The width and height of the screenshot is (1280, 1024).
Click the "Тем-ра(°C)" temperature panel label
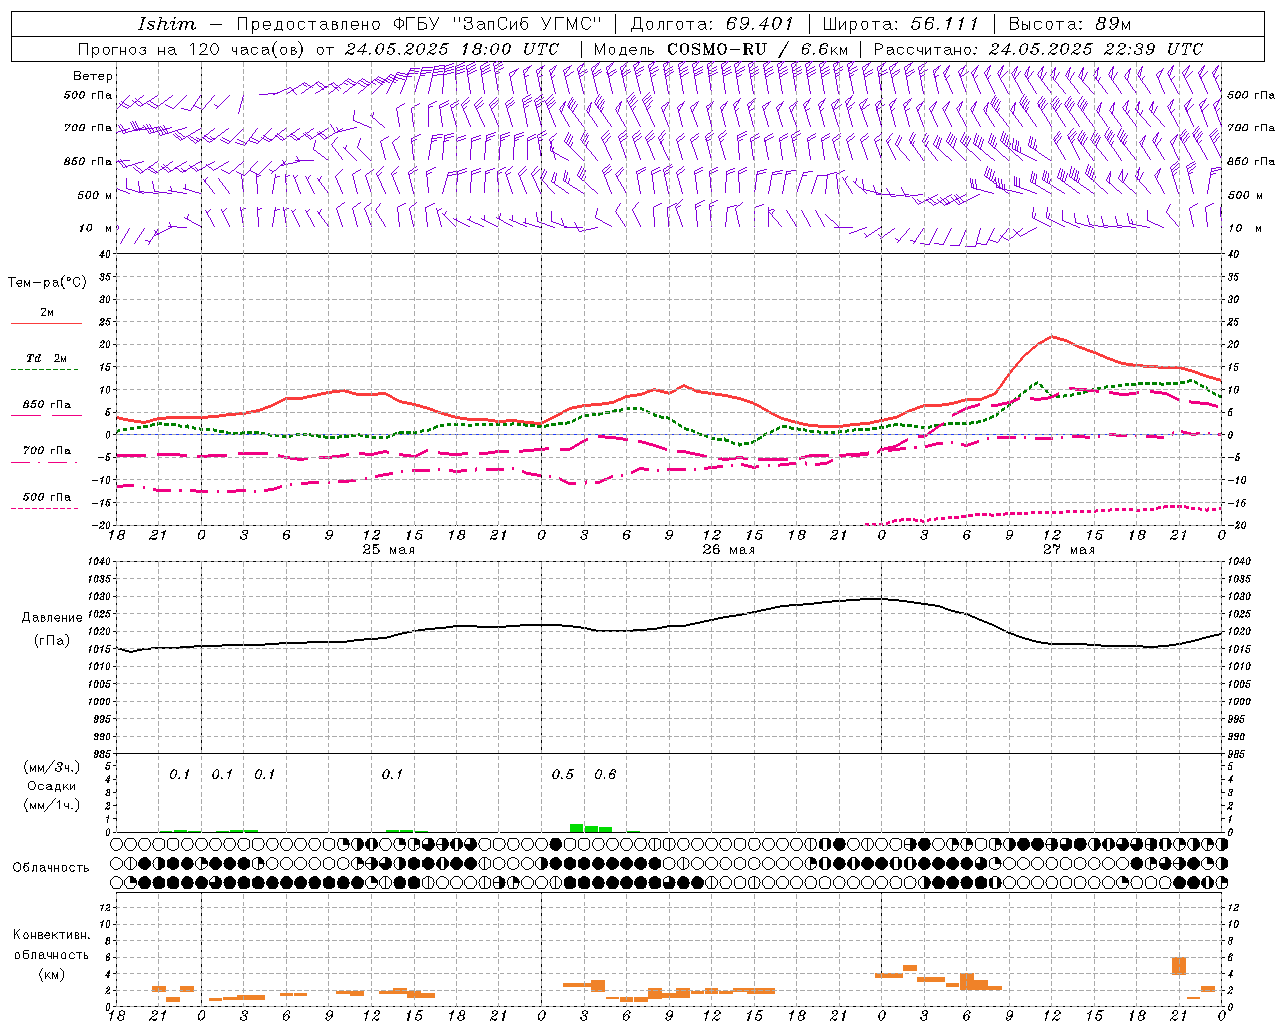[47, 282]
